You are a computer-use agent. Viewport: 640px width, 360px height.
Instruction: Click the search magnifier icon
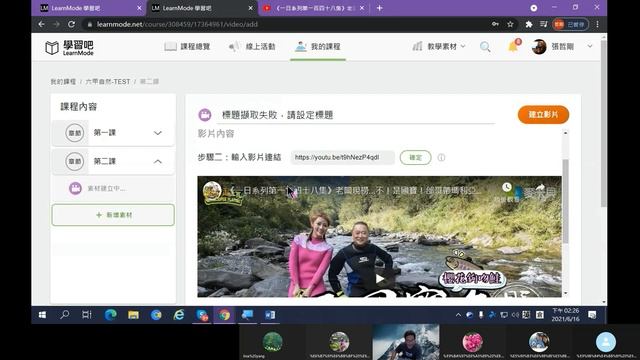point(485,47)
